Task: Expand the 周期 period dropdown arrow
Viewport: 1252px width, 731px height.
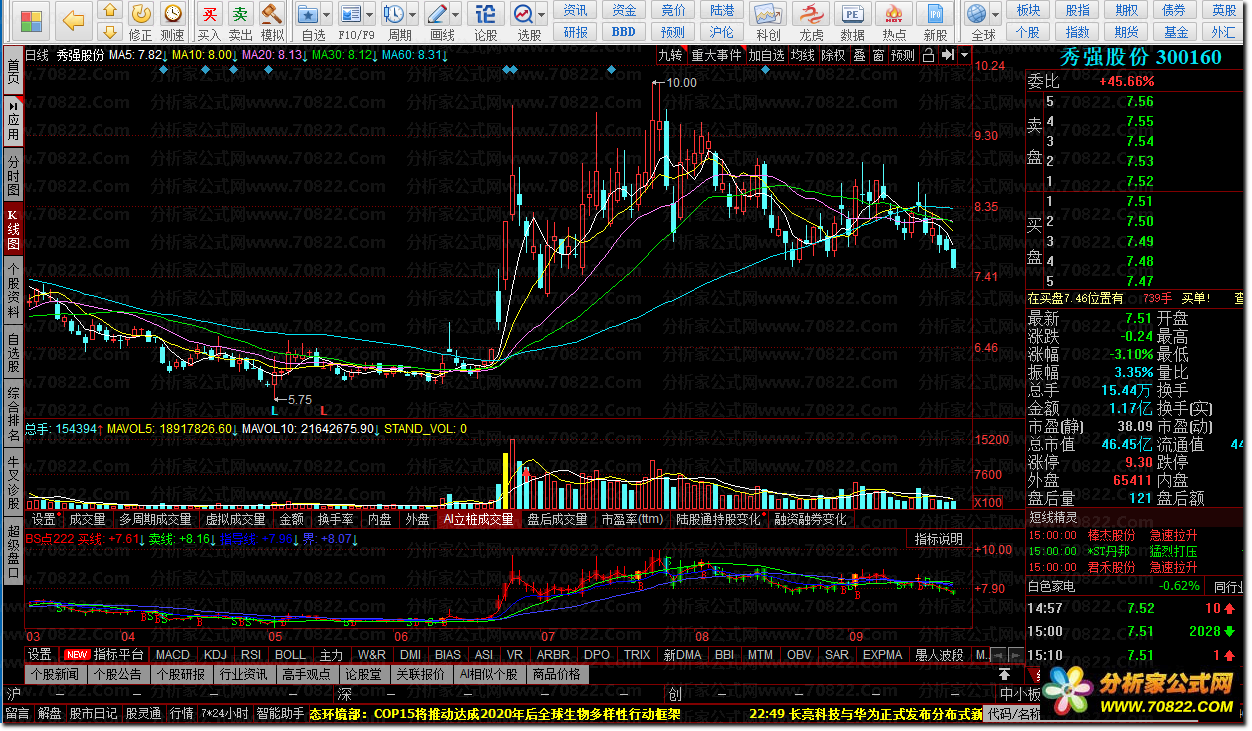Action: (x=412, y=14)
